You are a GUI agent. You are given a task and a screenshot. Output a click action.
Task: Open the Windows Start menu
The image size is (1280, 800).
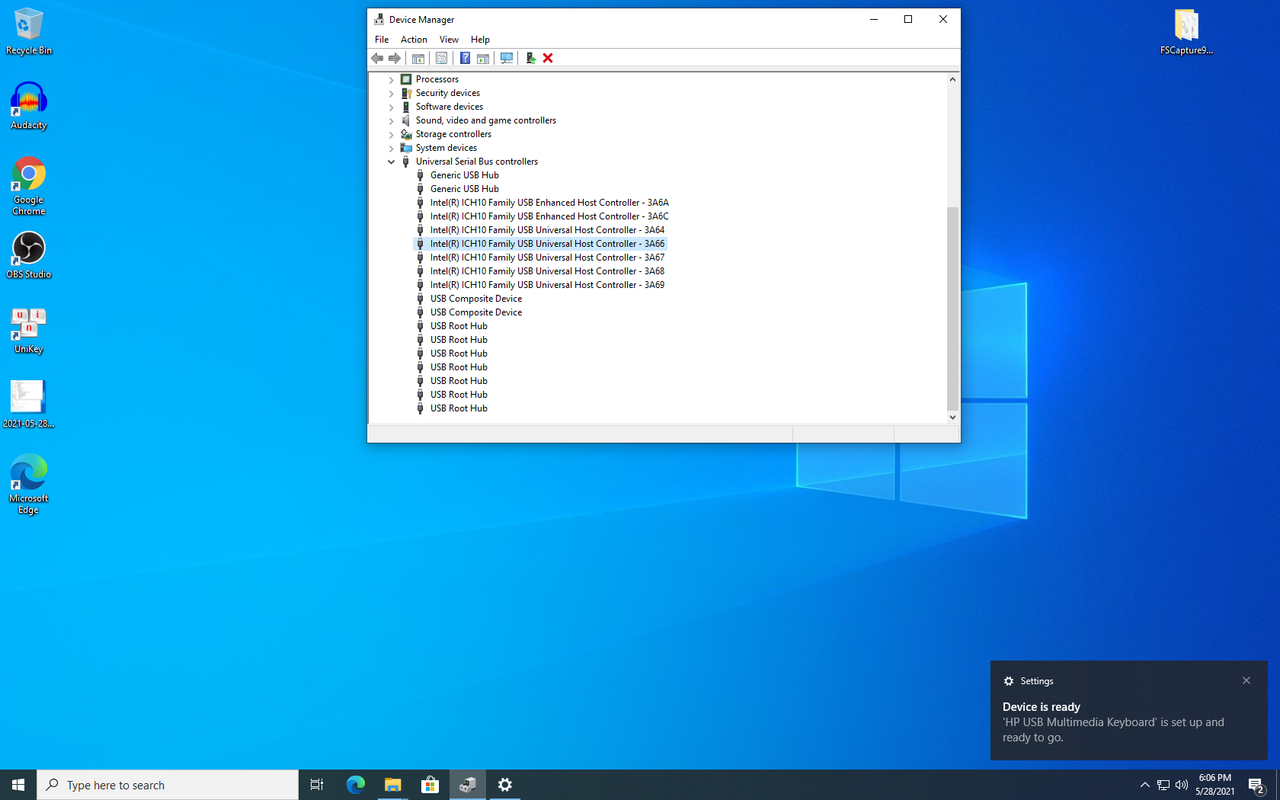tap(18, 785)
